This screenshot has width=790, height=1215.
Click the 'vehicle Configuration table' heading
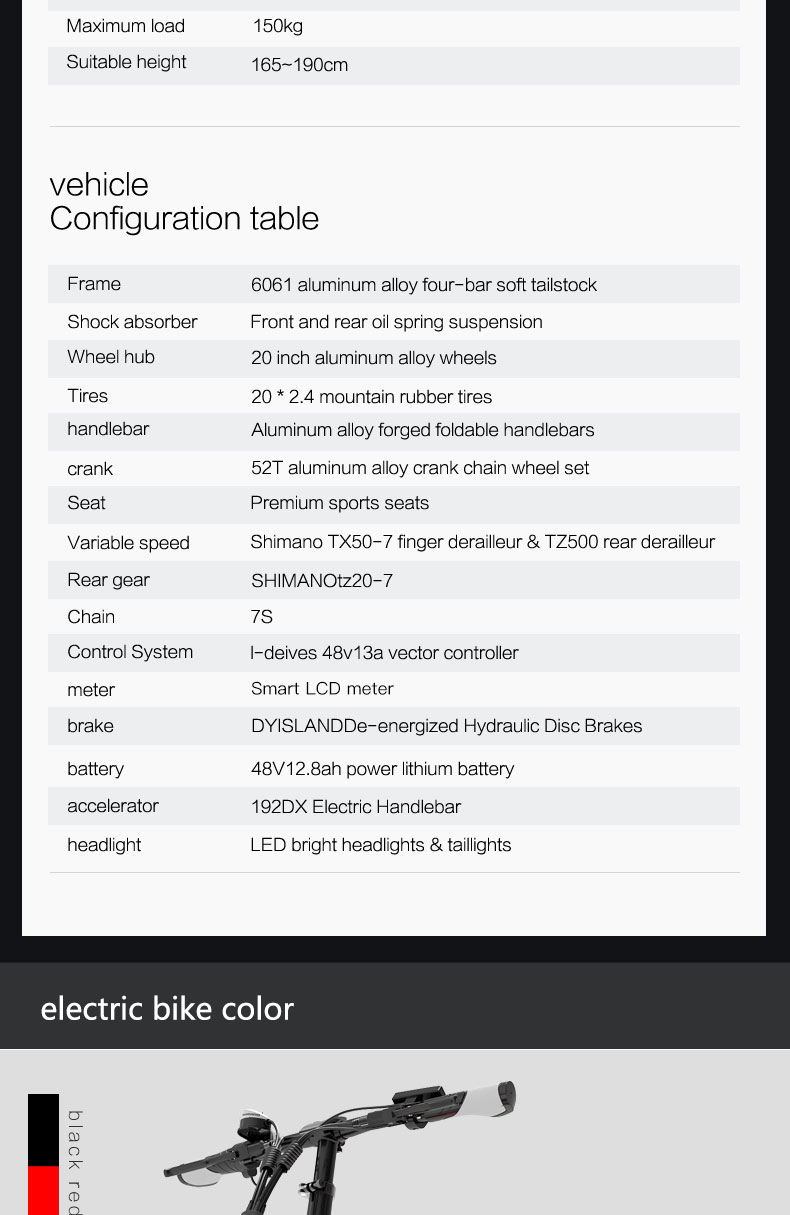click(184, 201)
